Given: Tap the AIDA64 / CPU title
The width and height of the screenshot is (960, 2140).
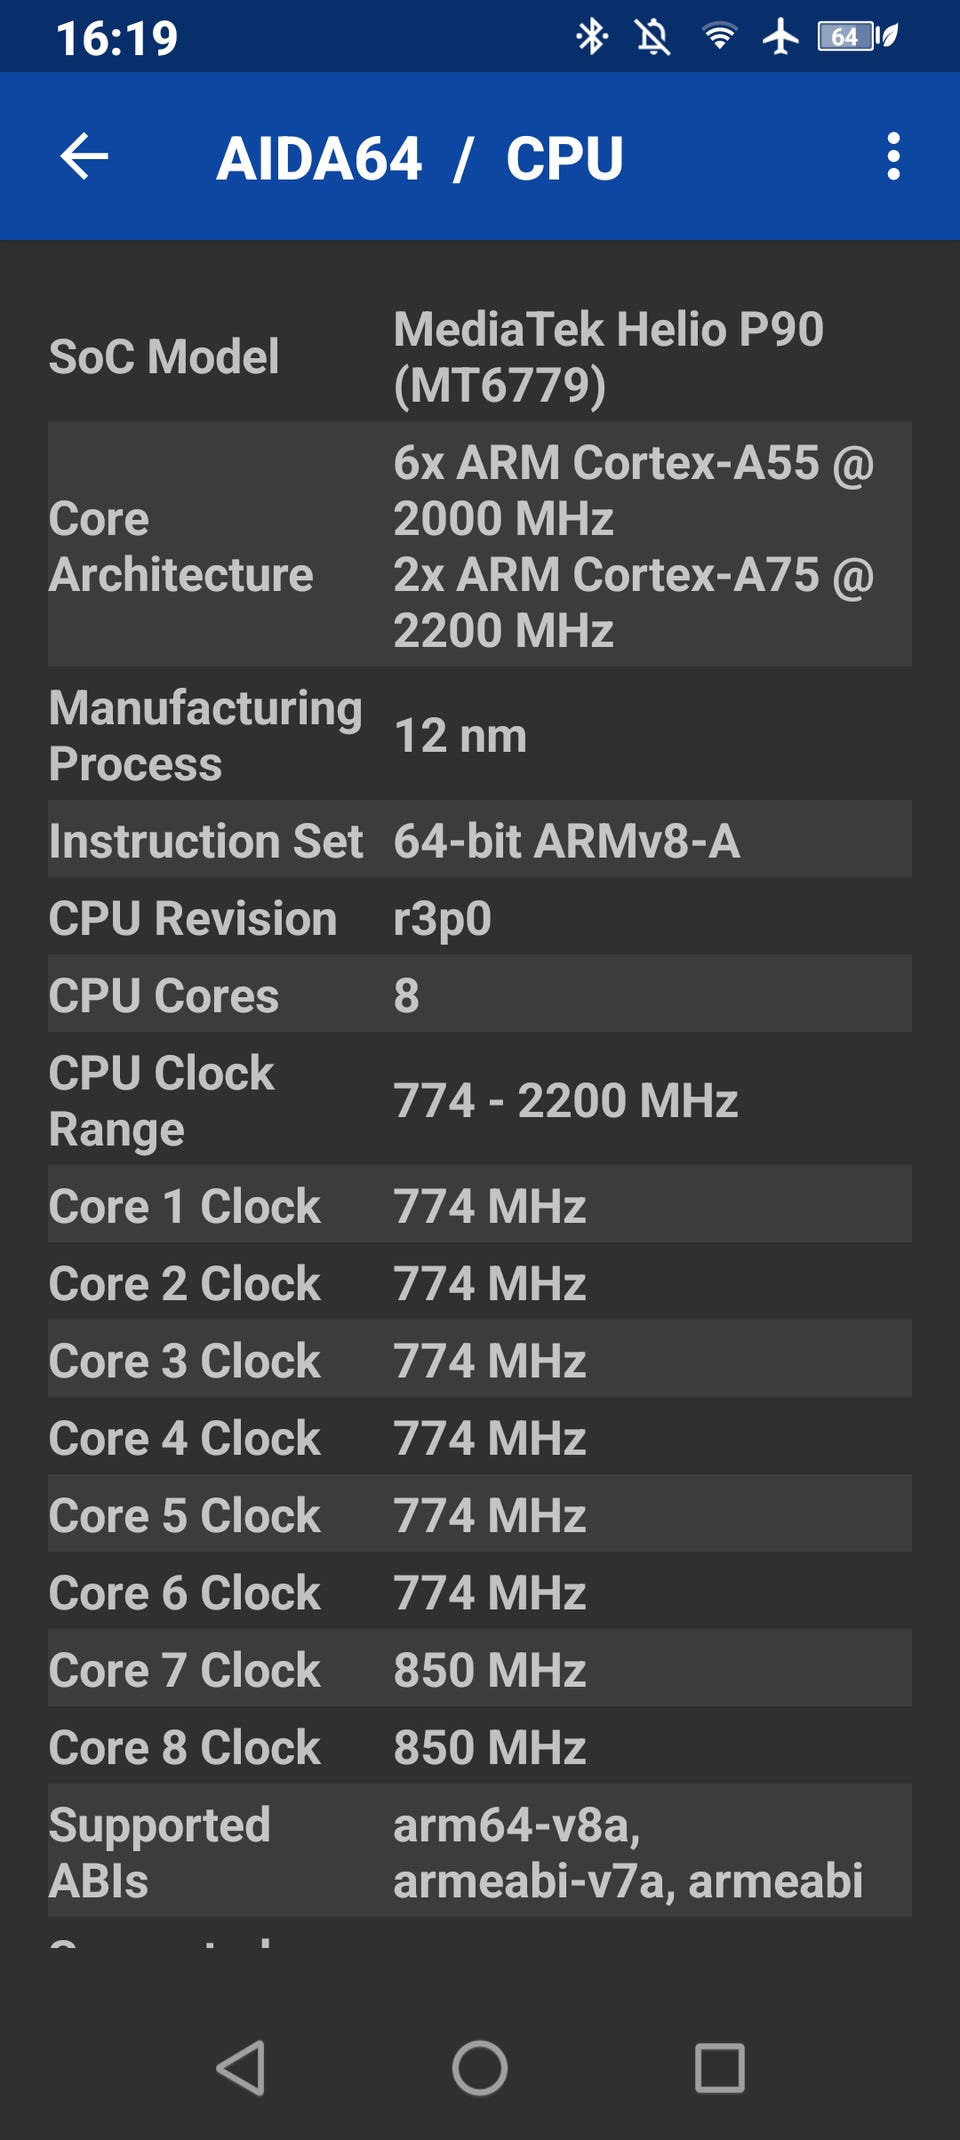Looking at the screenshot, I should pyautogui.click(x=420, y=158).
